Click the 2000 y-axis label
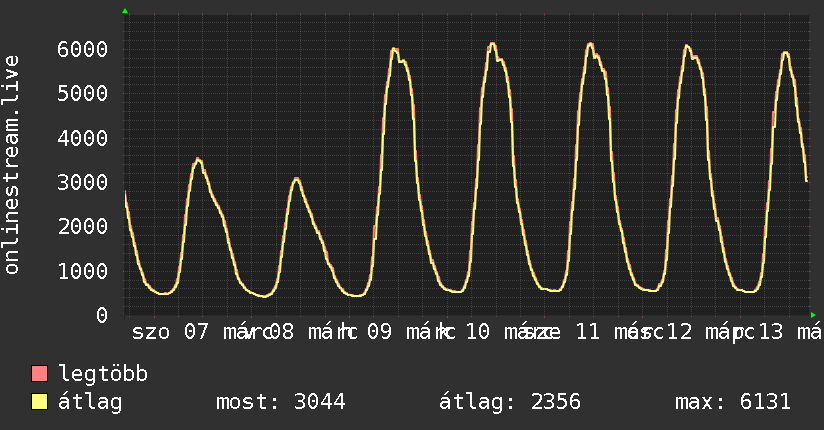824x430 pixels. (x=83, y=227)
